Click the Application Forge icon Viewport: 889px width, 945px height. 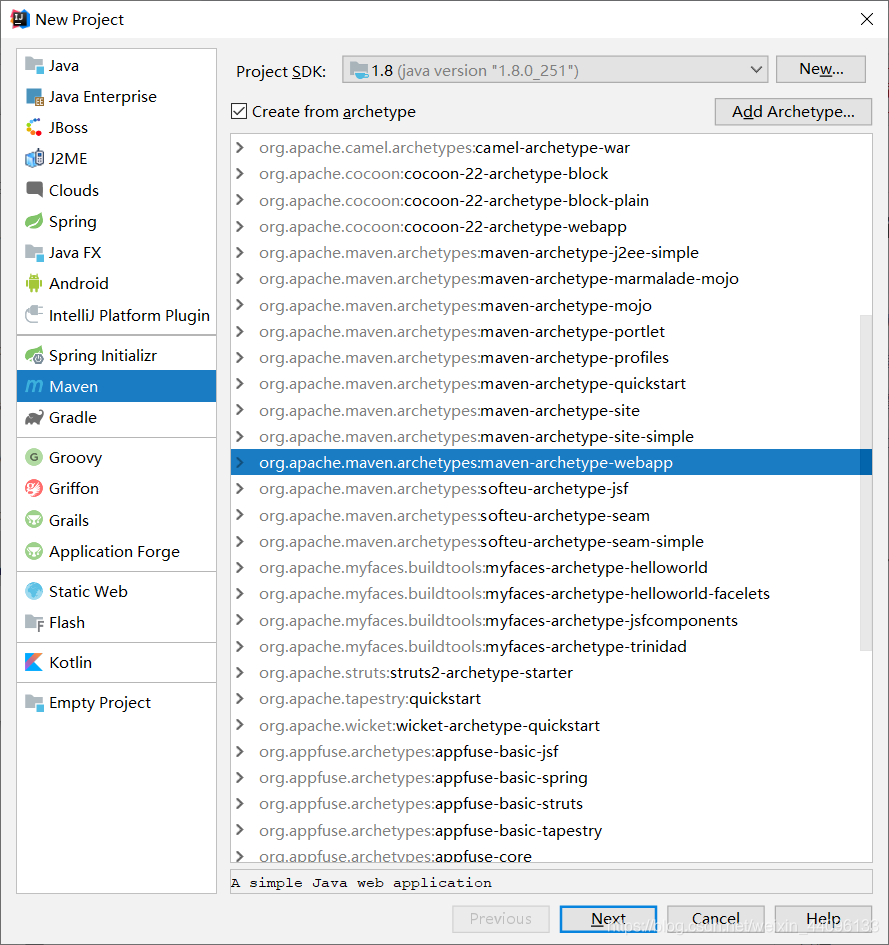tap(34, 551)
